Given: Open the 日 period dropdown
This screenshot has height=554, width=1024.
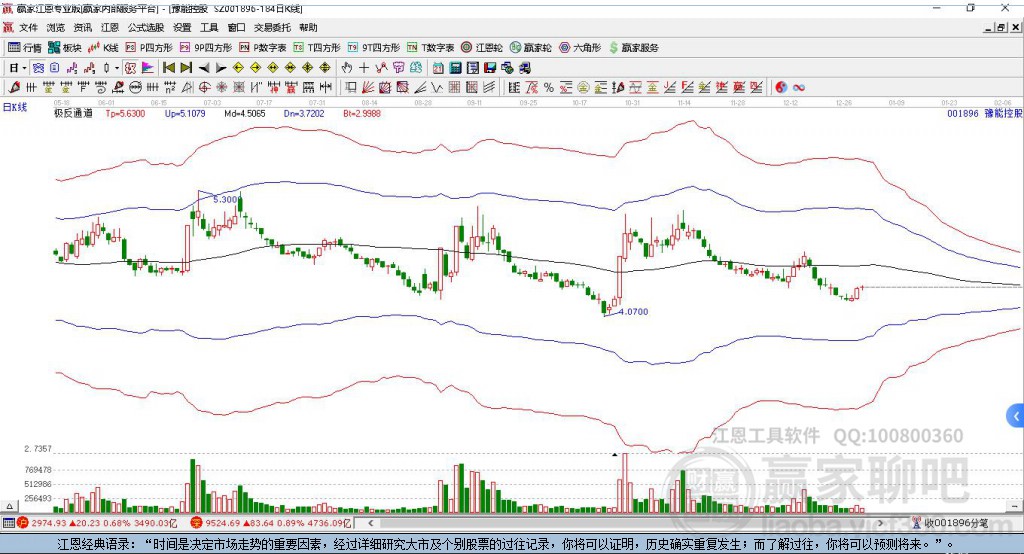Looking at the screenshot, I should point(17,68).
